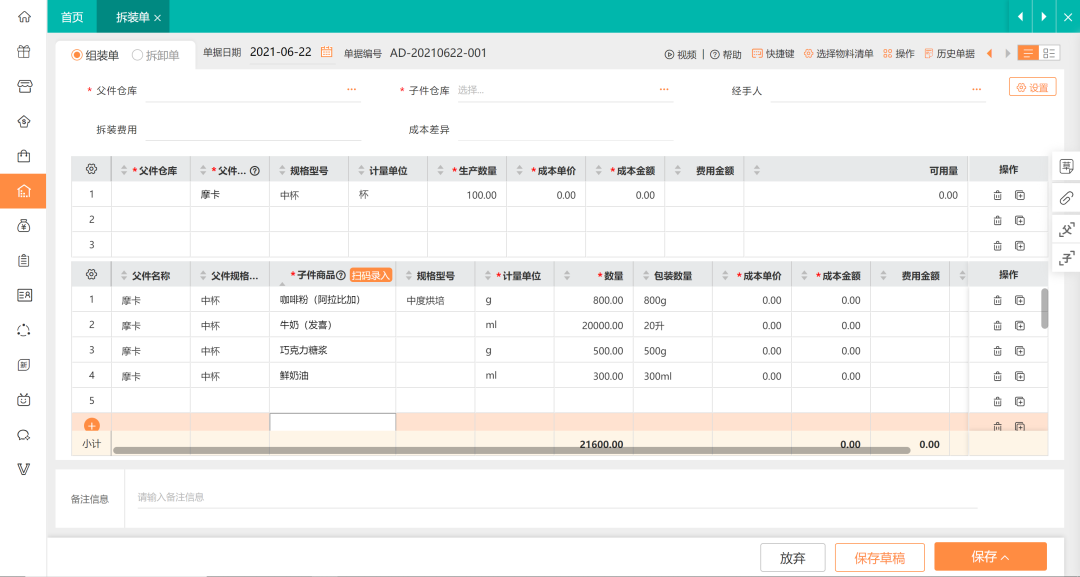Open the money bag icon in sidebar

pyautogui.click(x=24, y=226)
